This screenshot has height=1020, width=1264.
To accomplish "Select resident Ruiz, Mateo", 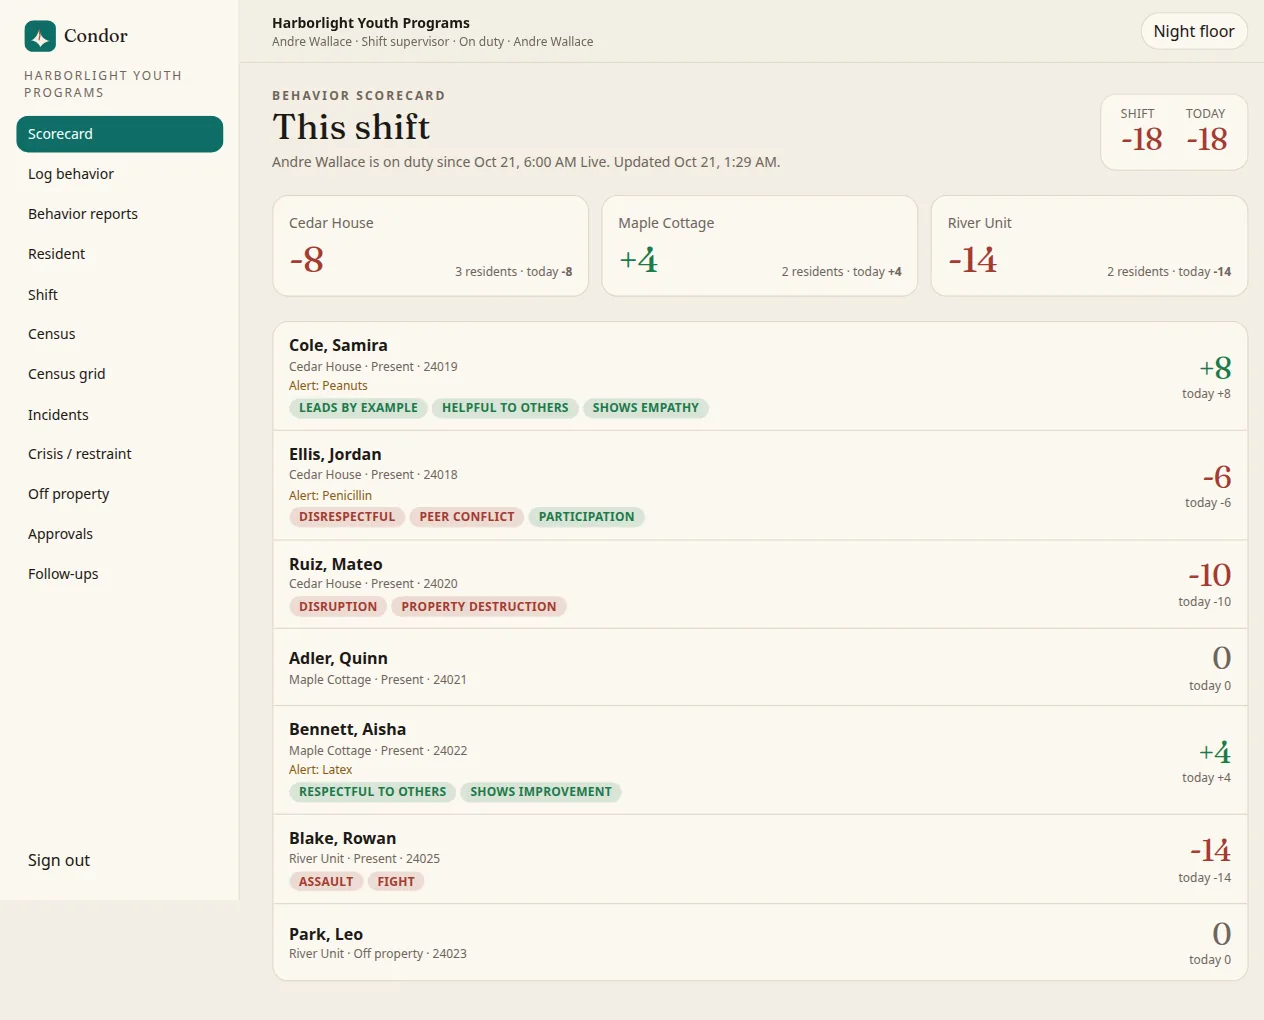I will coord(760,585).
